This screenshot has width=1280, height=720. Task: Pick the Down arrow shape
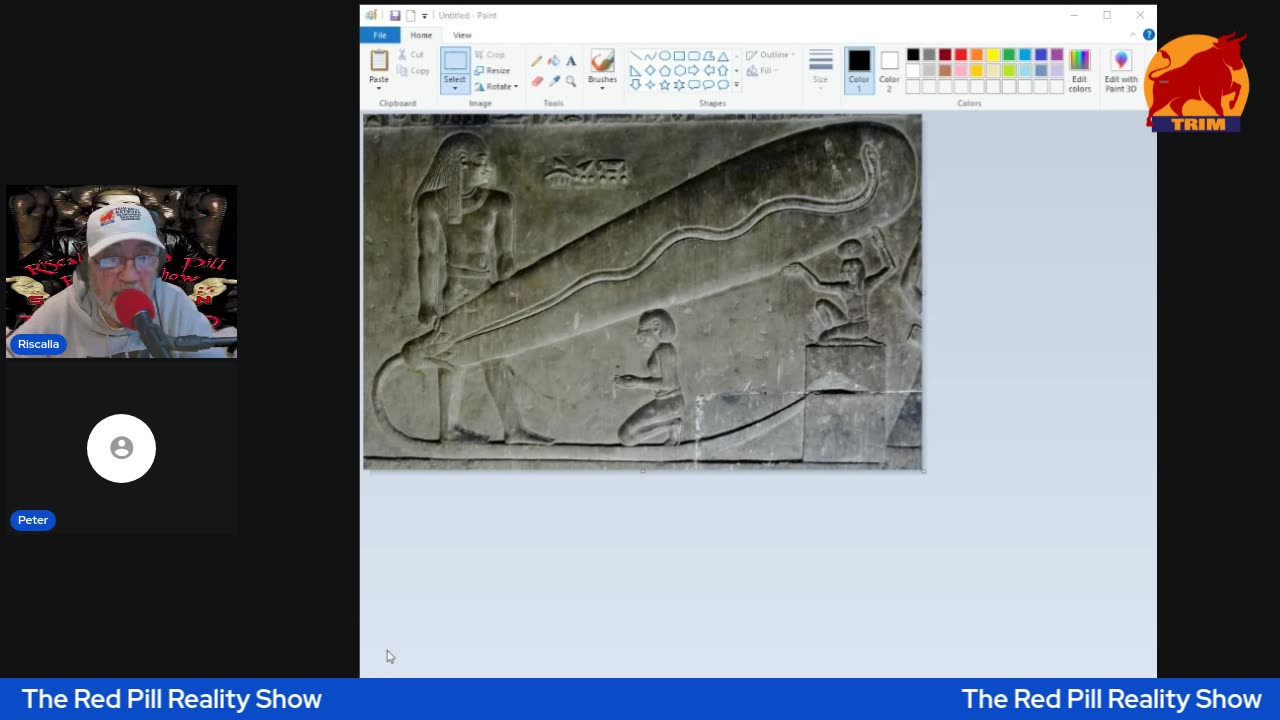pos(636,85)
